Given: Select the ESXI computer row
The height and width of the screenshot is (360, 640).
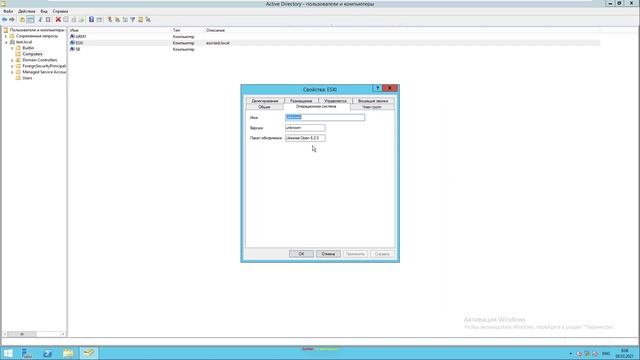Looking at the screenshot, I should point(335,43).
